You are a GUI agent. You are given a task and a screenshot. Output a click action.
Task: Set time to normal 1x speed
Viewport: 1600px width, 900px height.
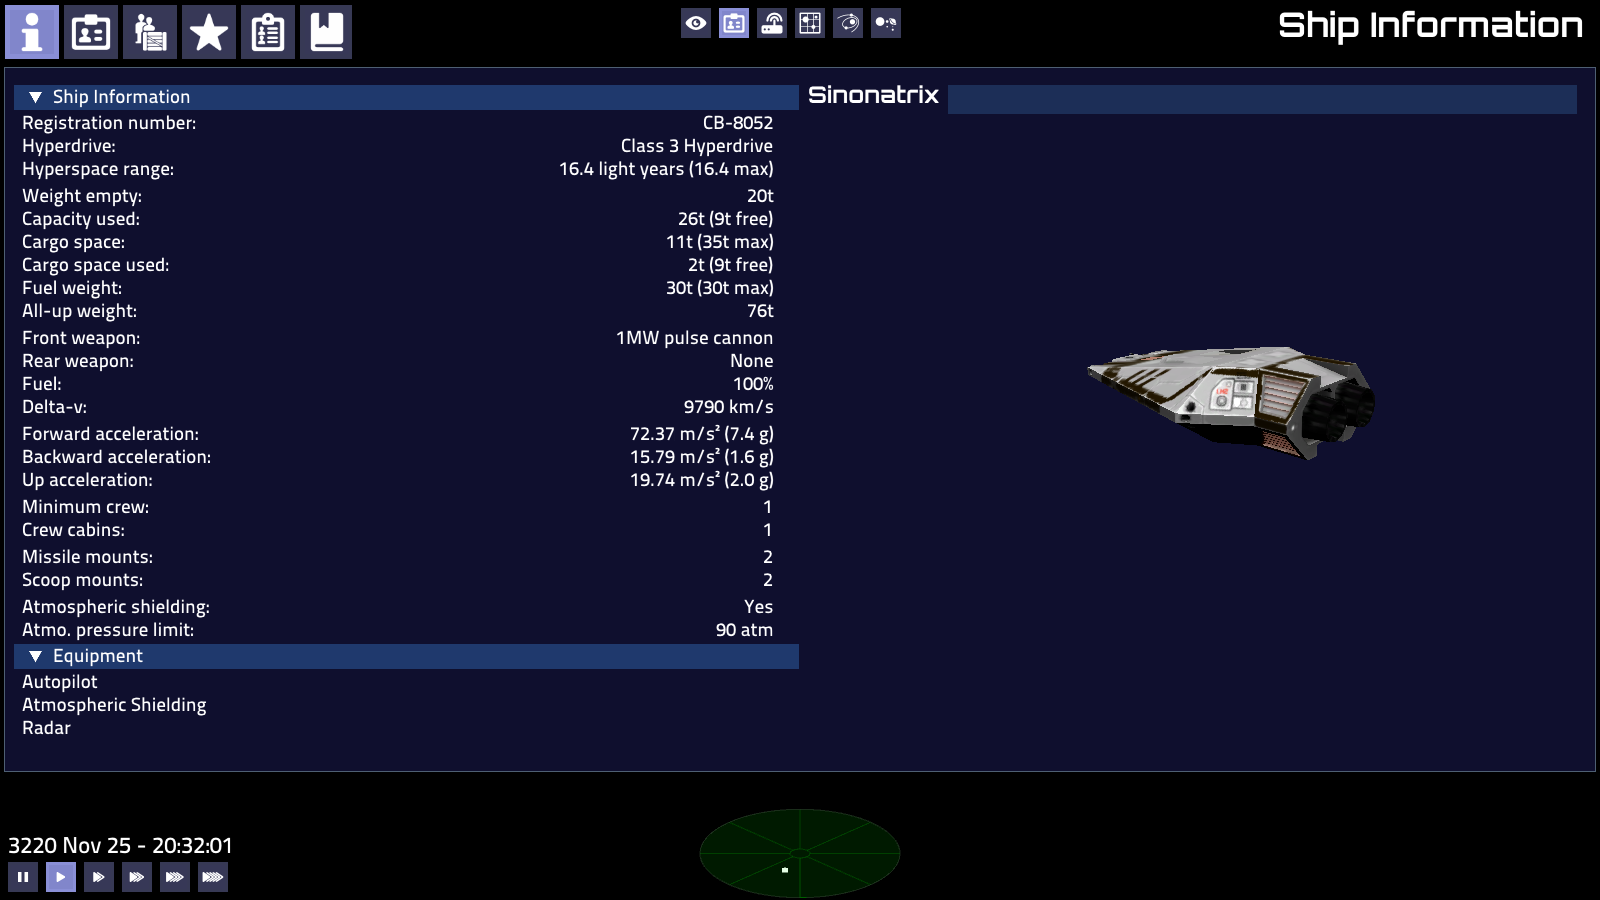pyautogui.click(x=61, y=877)
